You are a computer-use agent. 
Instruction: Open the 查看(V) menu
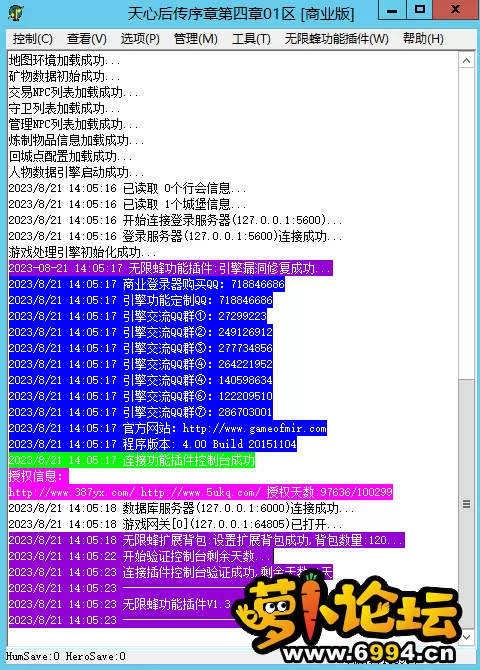tap(86, 39)
